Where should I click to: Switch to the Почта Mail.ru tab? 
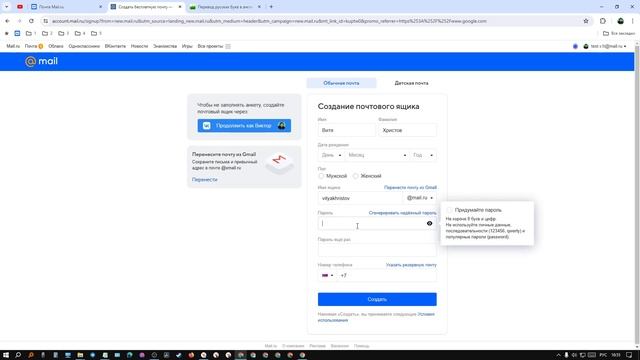point(65,7)
